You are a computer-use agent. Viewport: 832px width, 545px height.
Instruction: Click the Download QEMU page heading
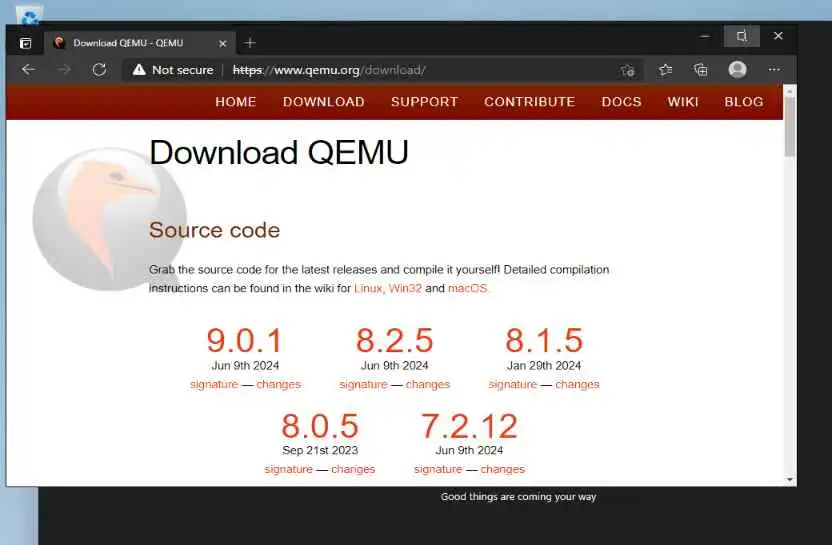pyautogui.click(x=279, y=153)
